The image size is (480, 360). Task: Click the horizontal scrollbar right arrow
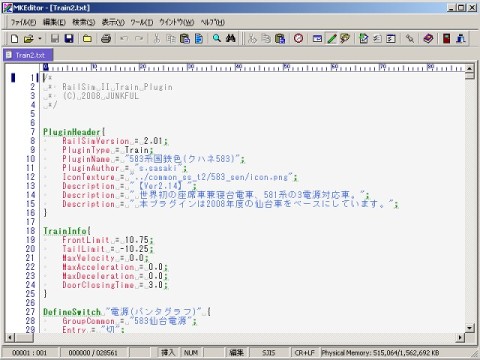[x=460, y=337]
